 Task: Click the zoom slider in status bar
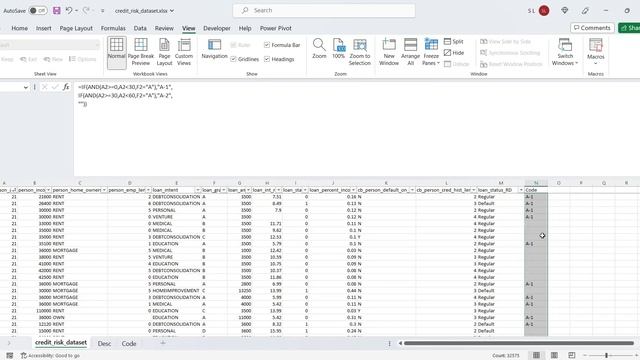tap(607, 356)
